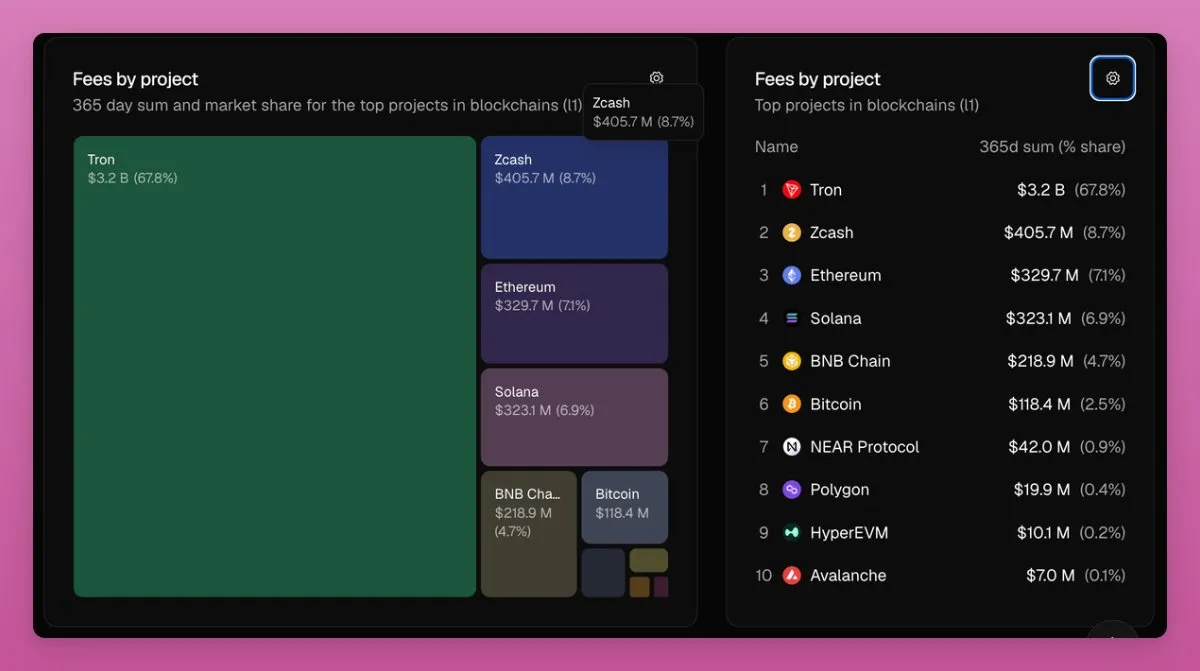Open the Polygon name in list
This screenshot has width=1200, height=671.
pyautogui.click(x=840, y=490)
